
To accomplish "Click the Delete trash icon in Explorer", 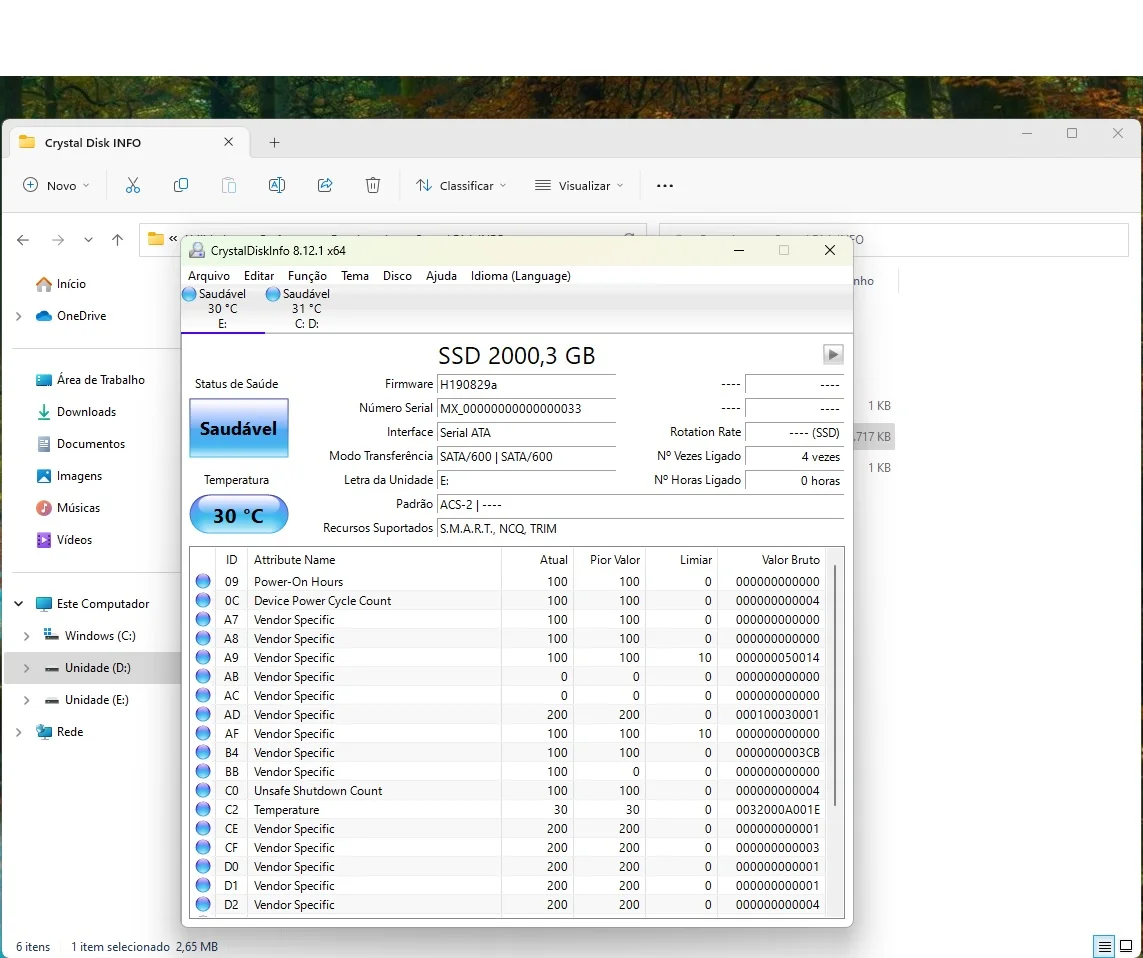I will pos(373,185).
